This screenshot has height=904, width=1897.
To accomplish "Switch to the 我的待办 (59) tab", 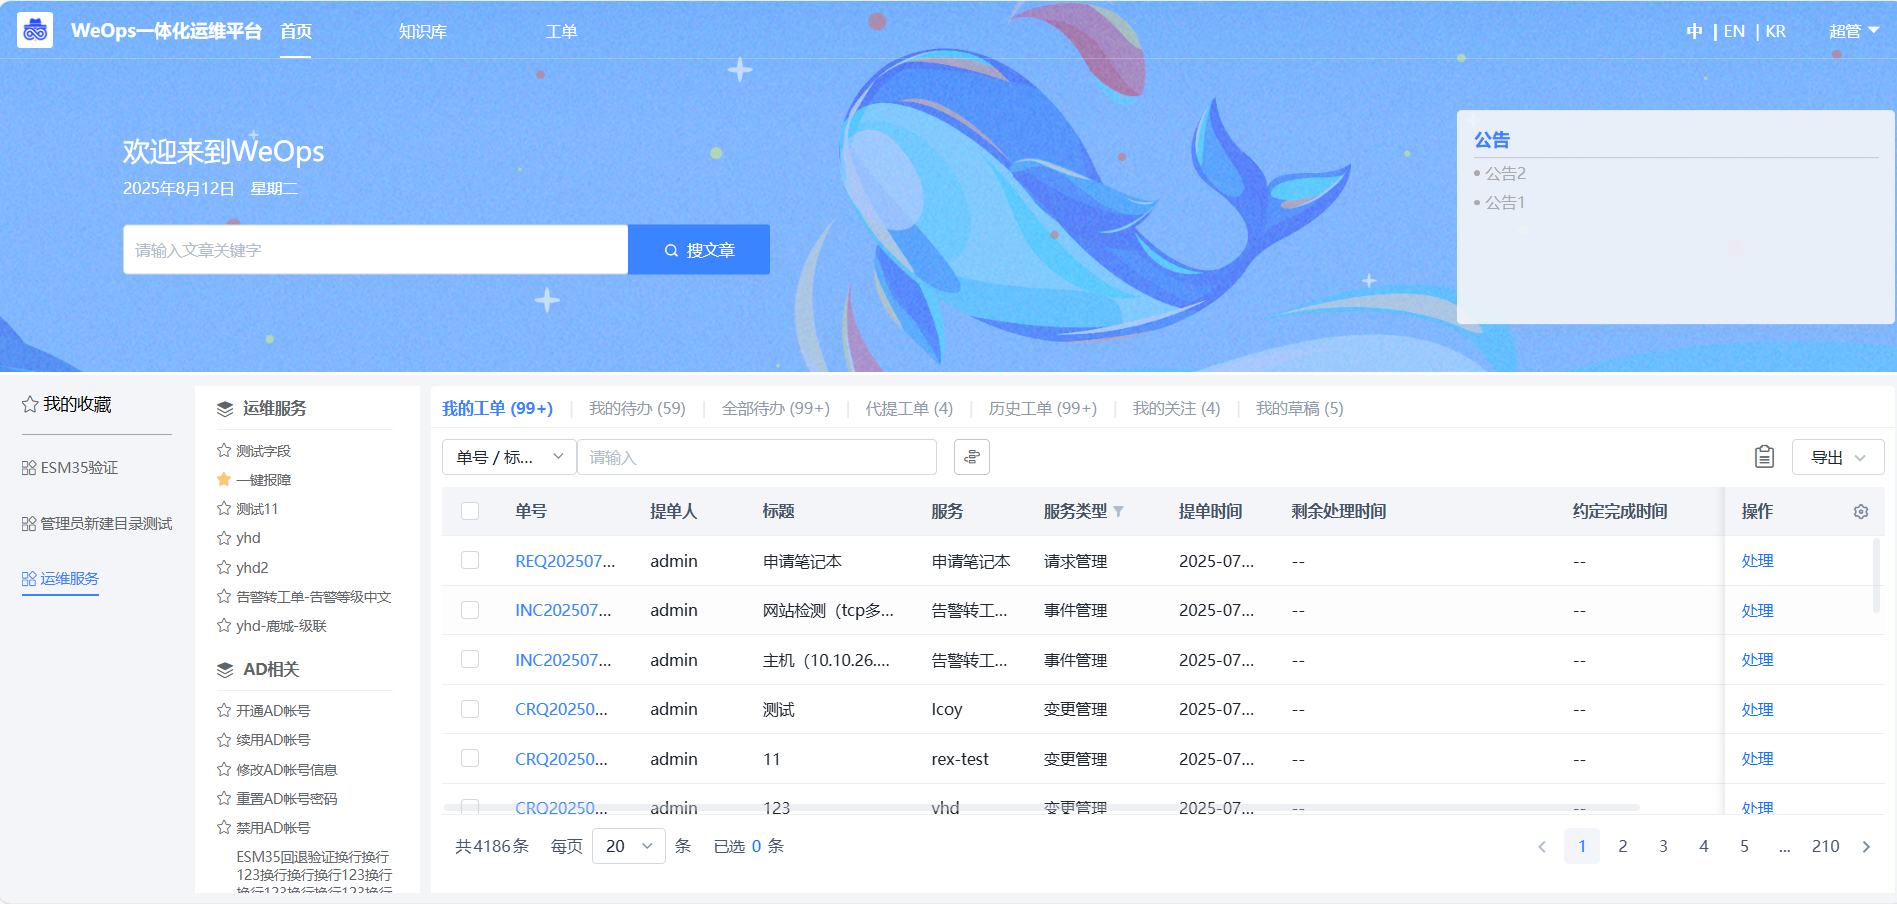I will pos(637,409).
